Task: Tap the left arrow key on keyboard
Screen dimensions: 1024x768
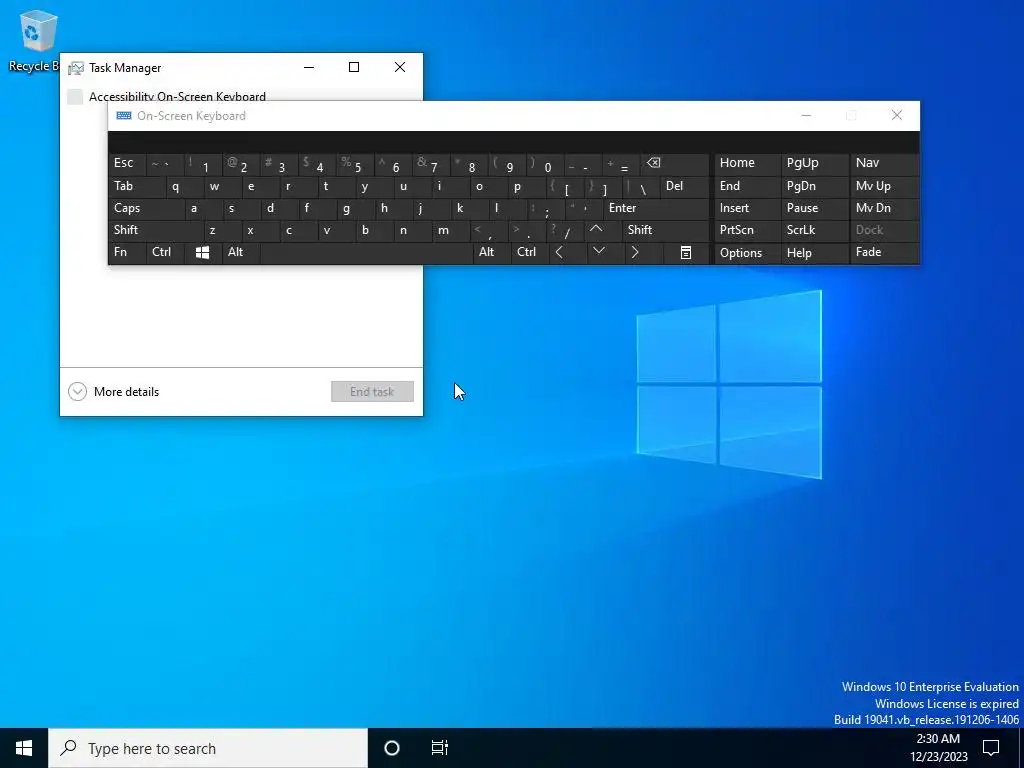Action: 559,253
